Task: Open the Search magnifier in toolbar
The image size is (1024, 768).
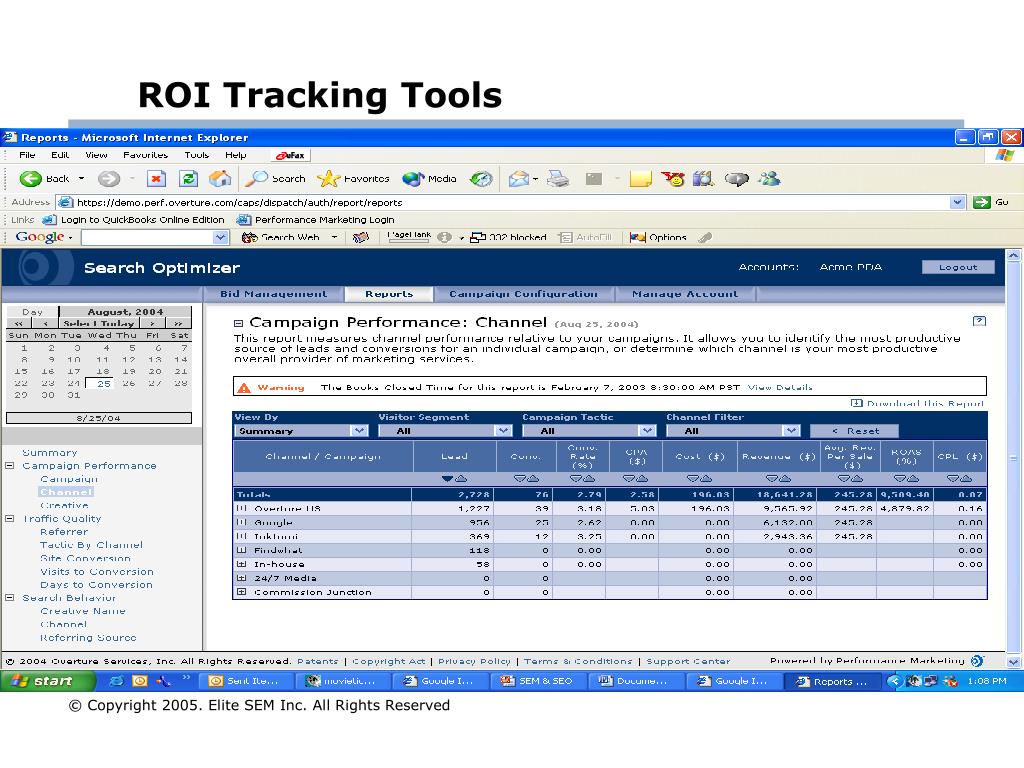Action: [257, 178]
